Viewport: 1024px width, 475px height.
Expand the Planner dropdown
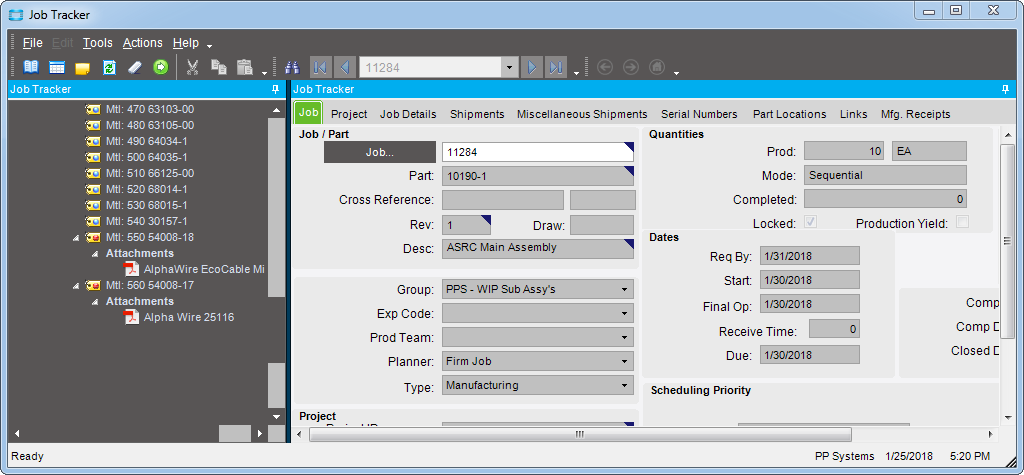point(625,361)
